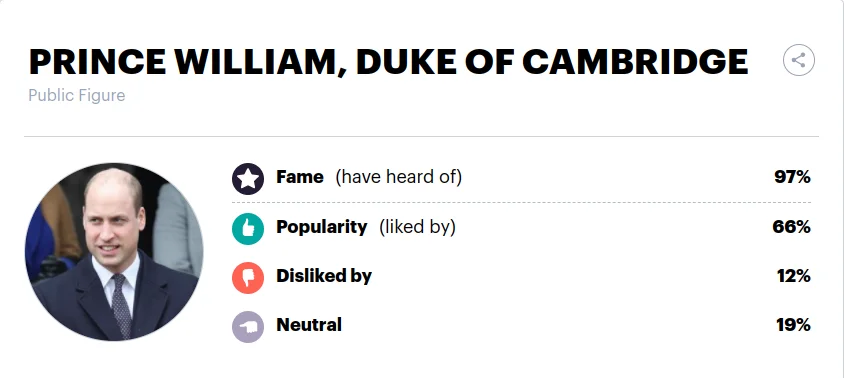
Task: Click the 19% neutral value
Action: [793, 325]
